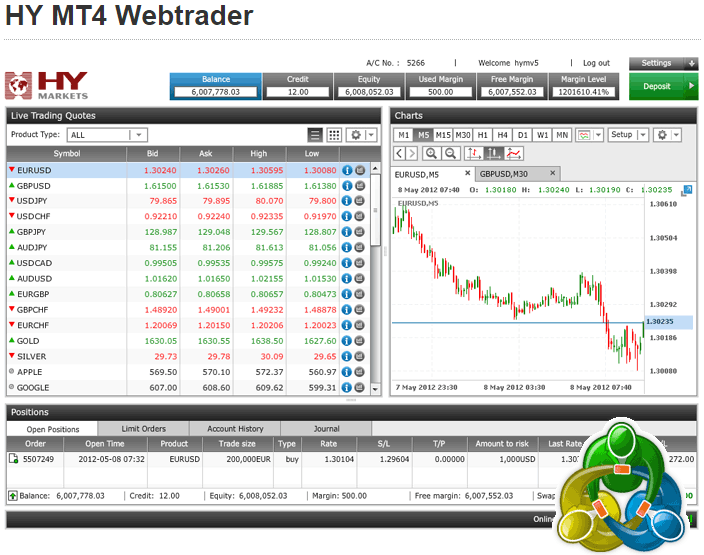Switch to bar chart type
Image resolution: width=704 pixels, height=555 pixels.
pos(473,154)
